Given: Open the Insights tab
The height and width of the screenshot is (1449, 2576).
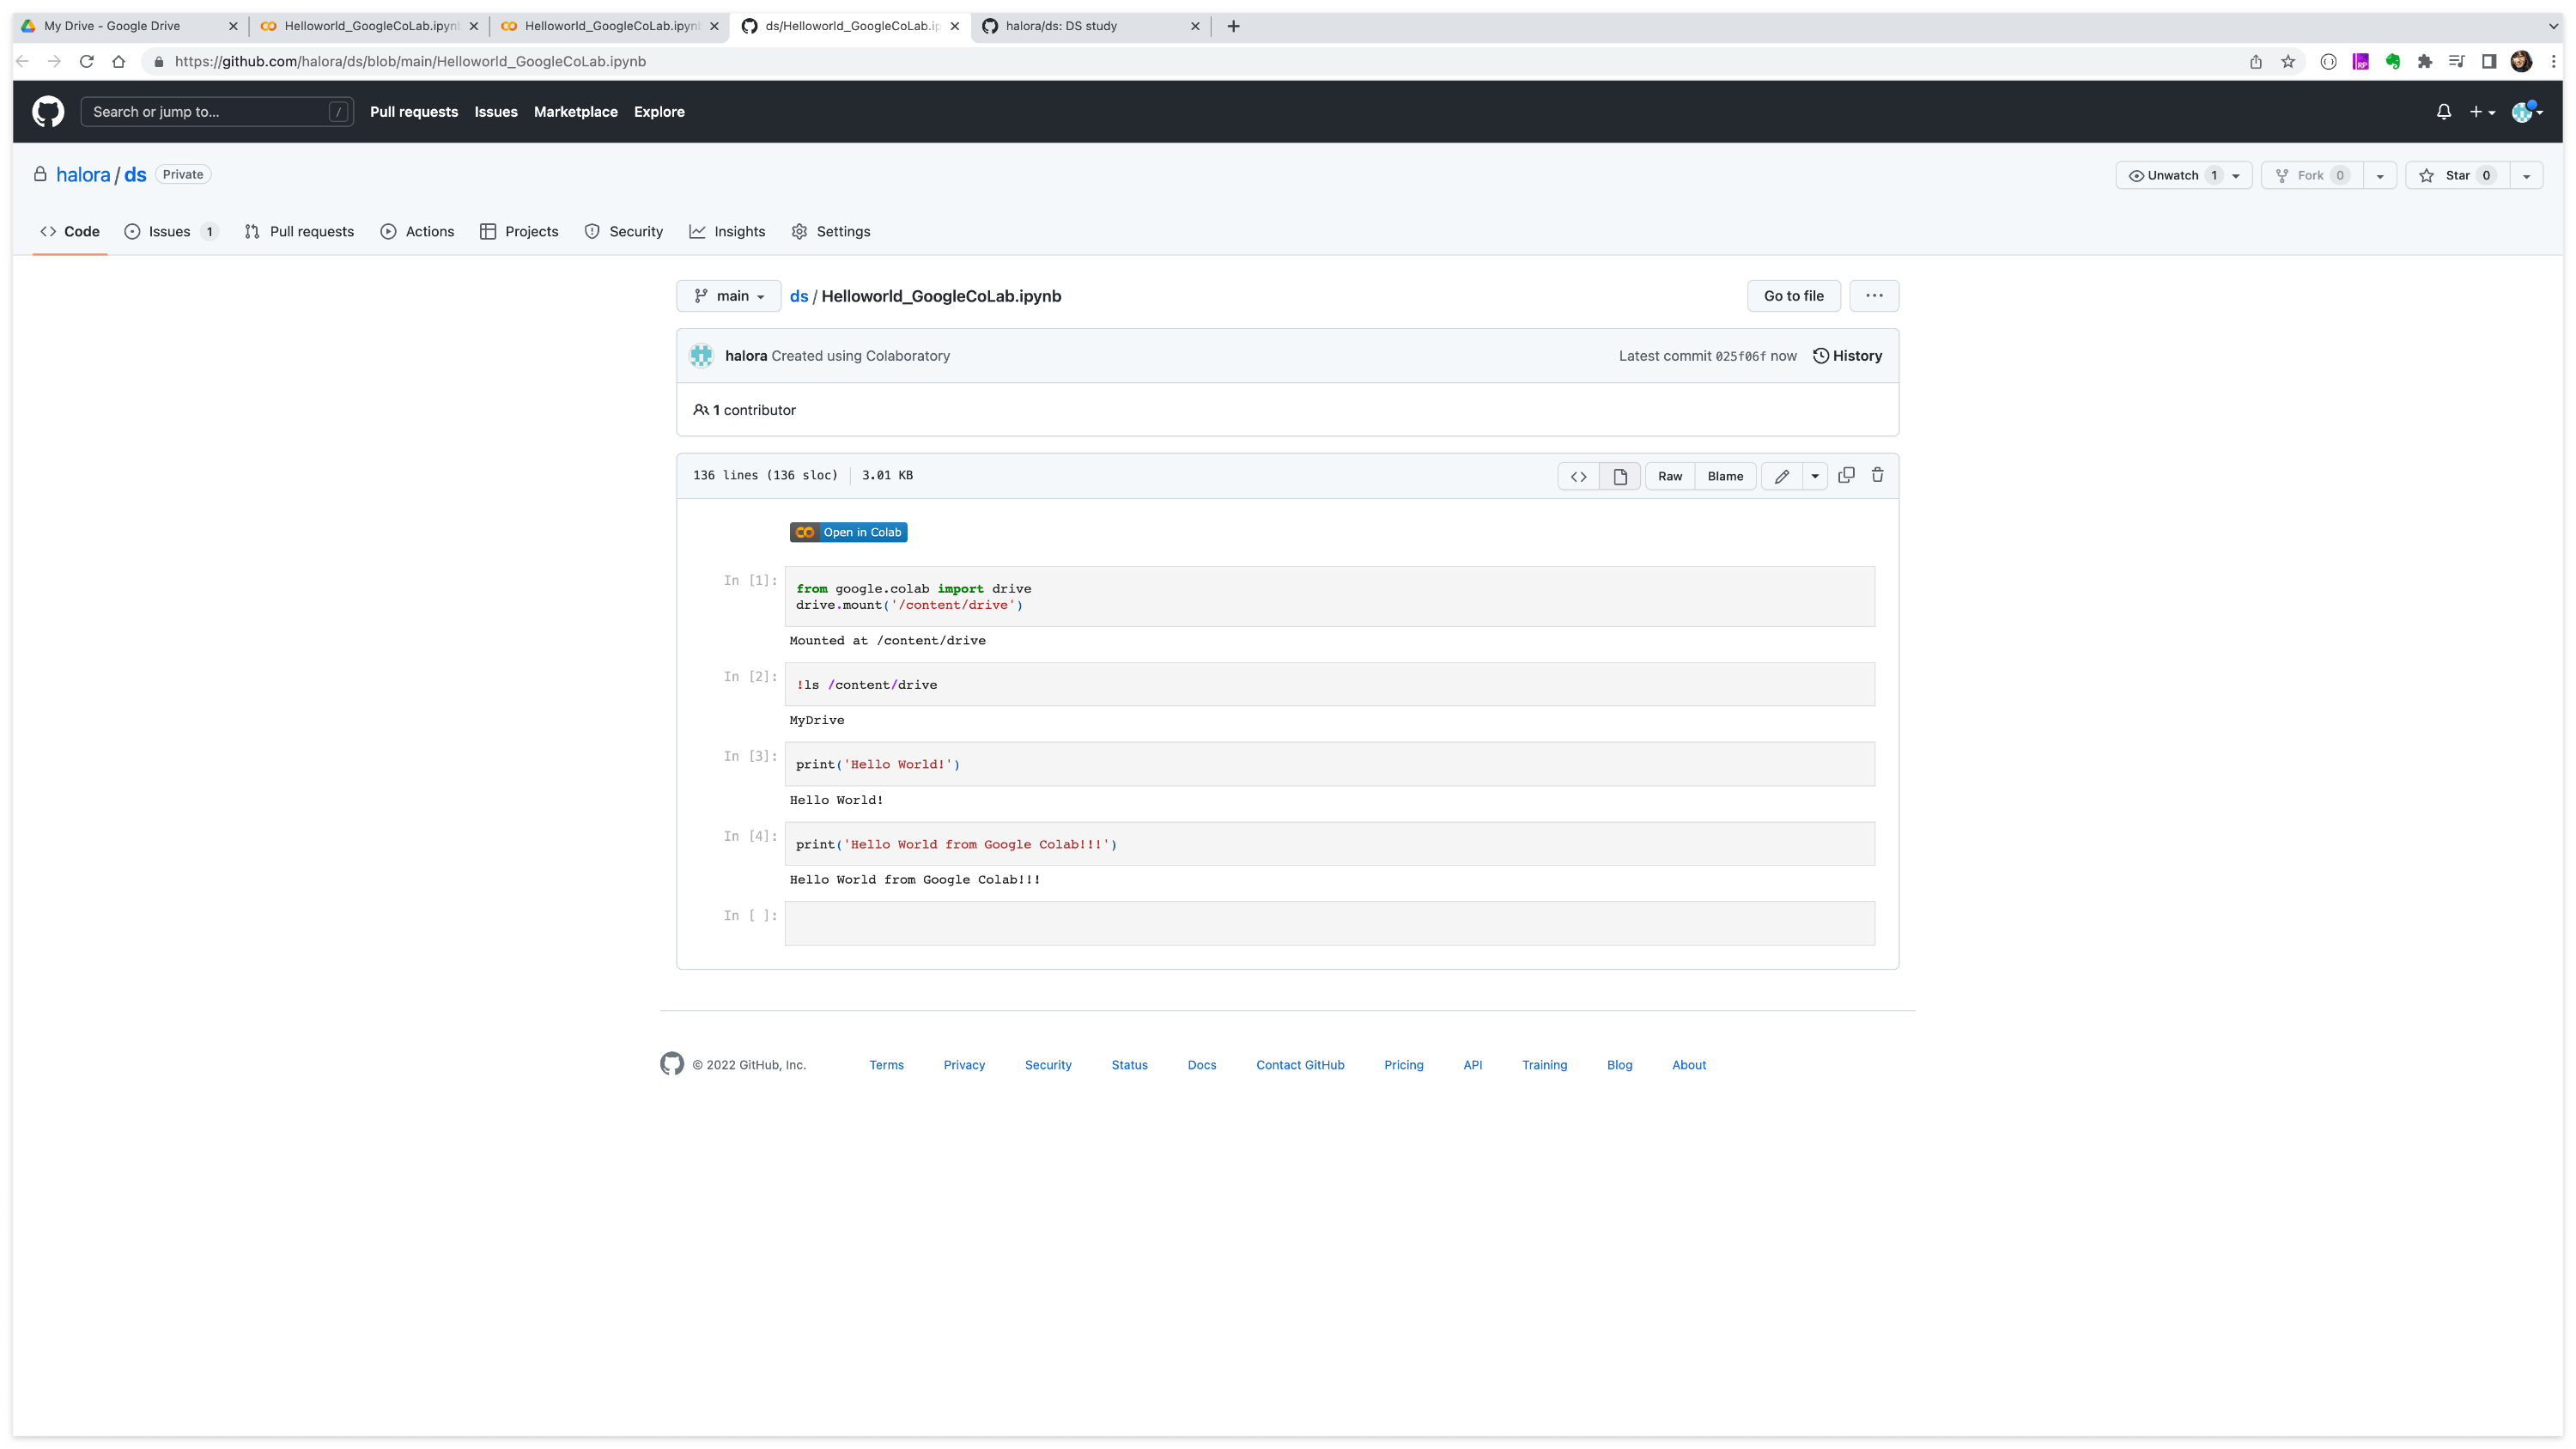Looking at the screenshot, I should [x=727, y=231].
